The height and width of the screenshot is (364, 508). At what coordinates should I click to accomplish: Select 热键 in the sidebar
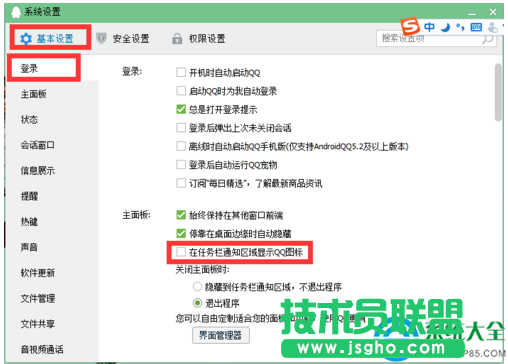(x=29, y=222)
